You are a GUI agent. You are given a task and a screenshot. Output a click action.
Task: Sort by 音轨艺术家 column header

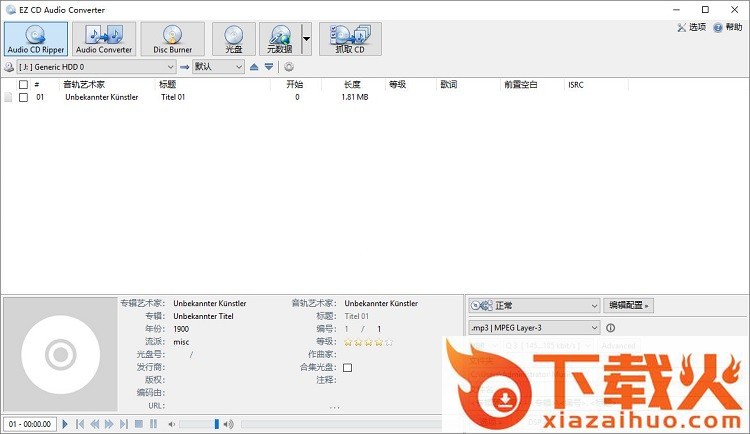pyautogui.click(x=84, y=85)
